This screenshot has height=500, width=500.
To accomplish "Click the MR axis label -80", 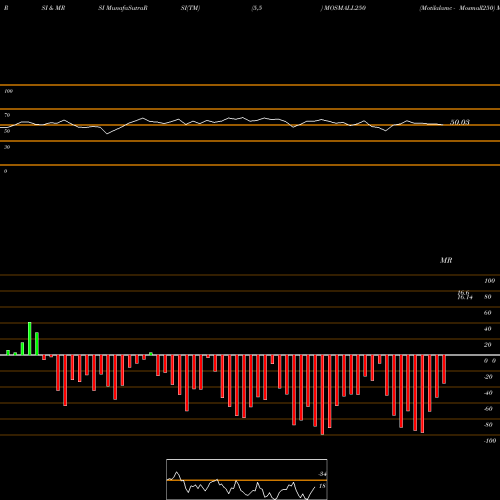I will coord(488,425).
